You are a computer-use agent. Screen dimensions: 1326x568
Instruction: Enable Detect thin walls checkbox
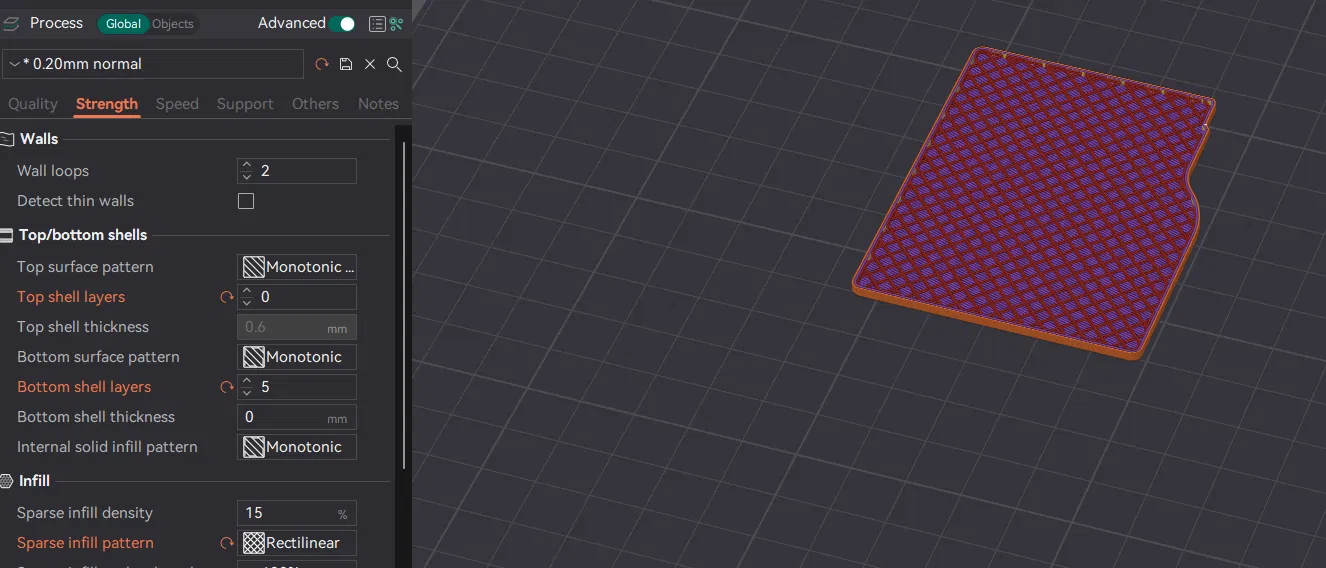pyautogui.click(x=246, y=201)
